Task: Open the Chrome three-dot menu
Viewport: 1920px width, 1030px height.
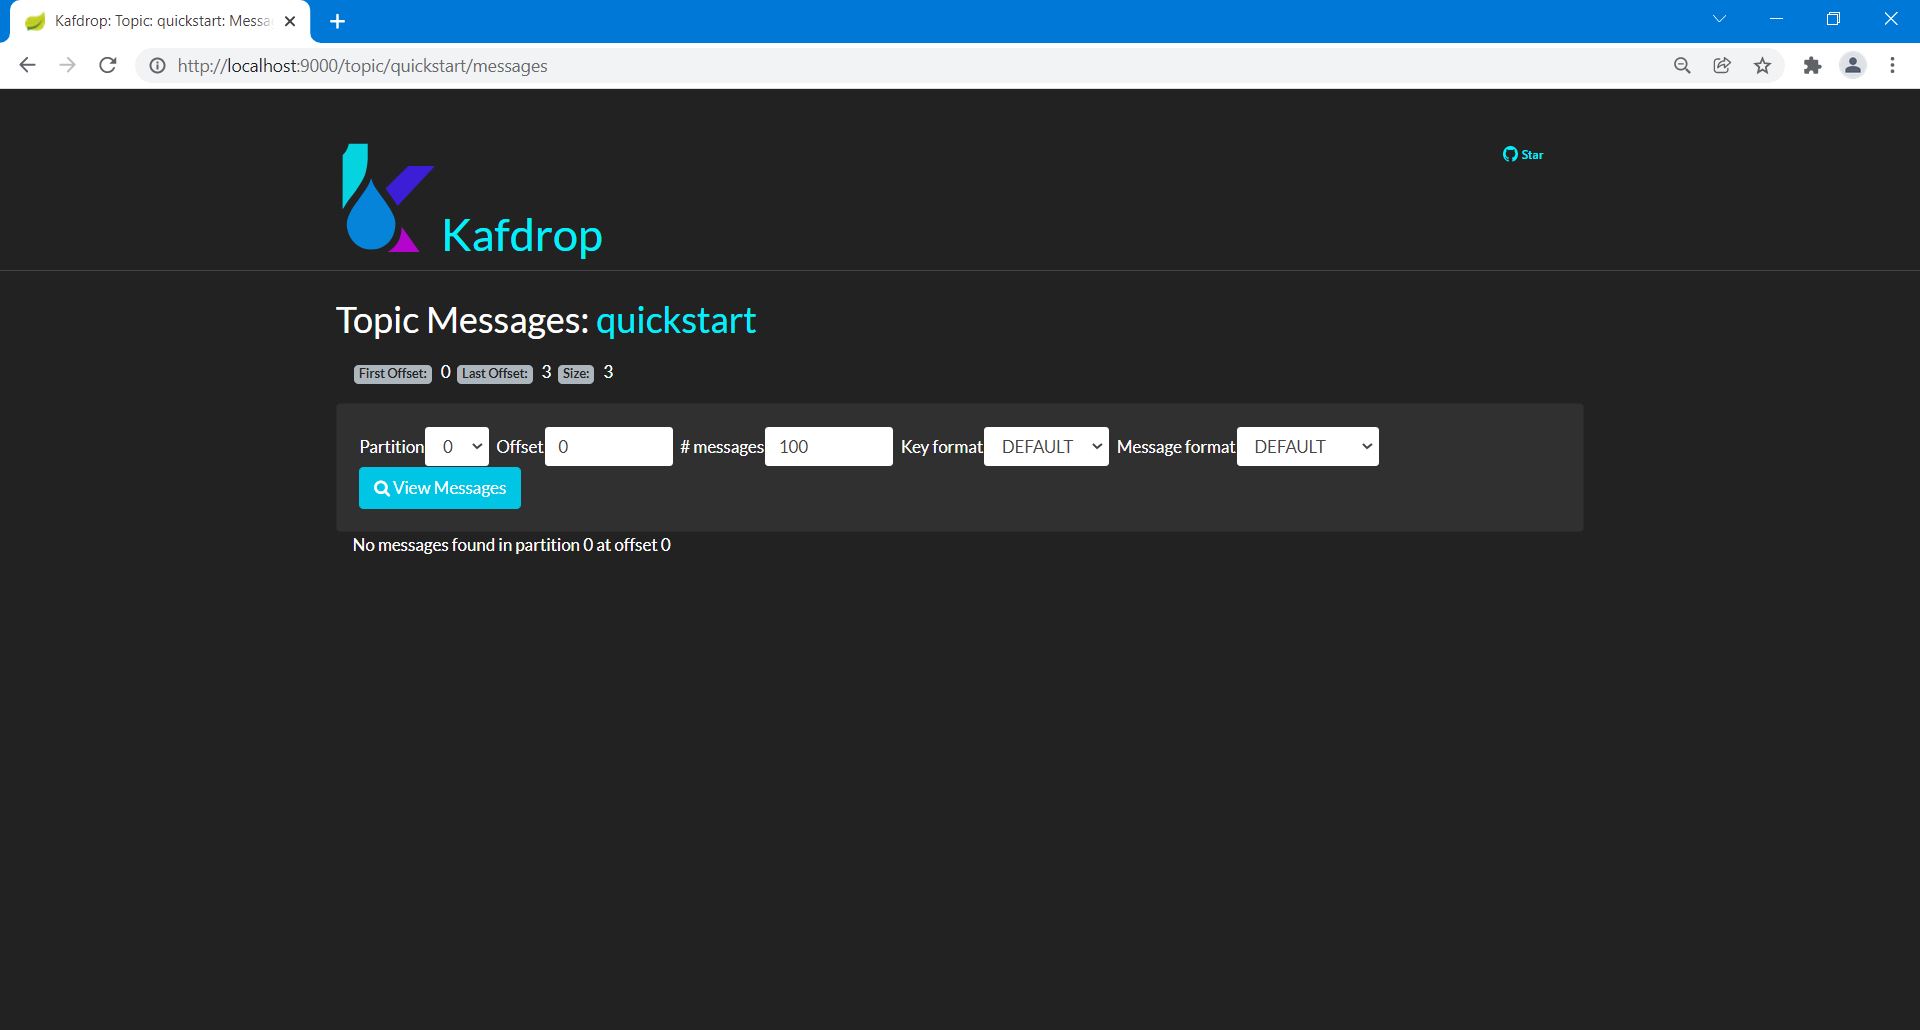Action: pos(1892,66)
